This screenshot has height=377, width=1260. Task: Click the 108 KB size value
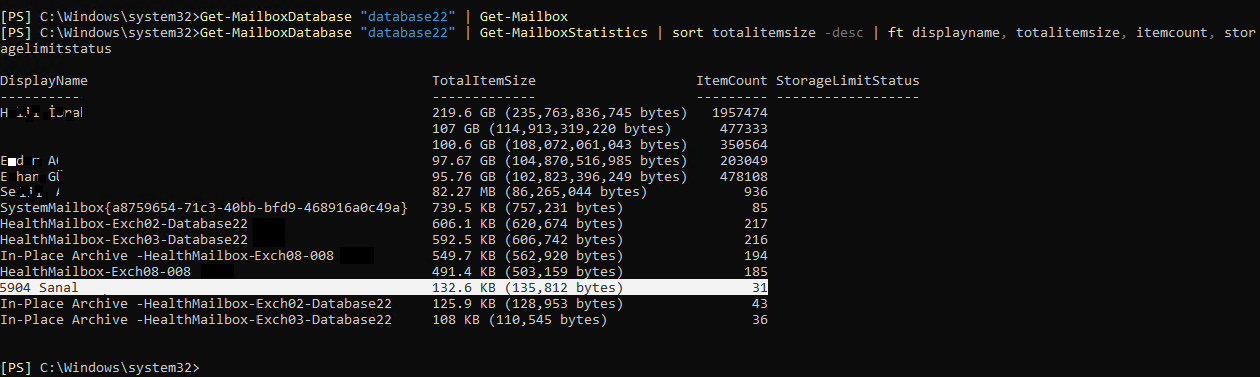tap(520, 320)
